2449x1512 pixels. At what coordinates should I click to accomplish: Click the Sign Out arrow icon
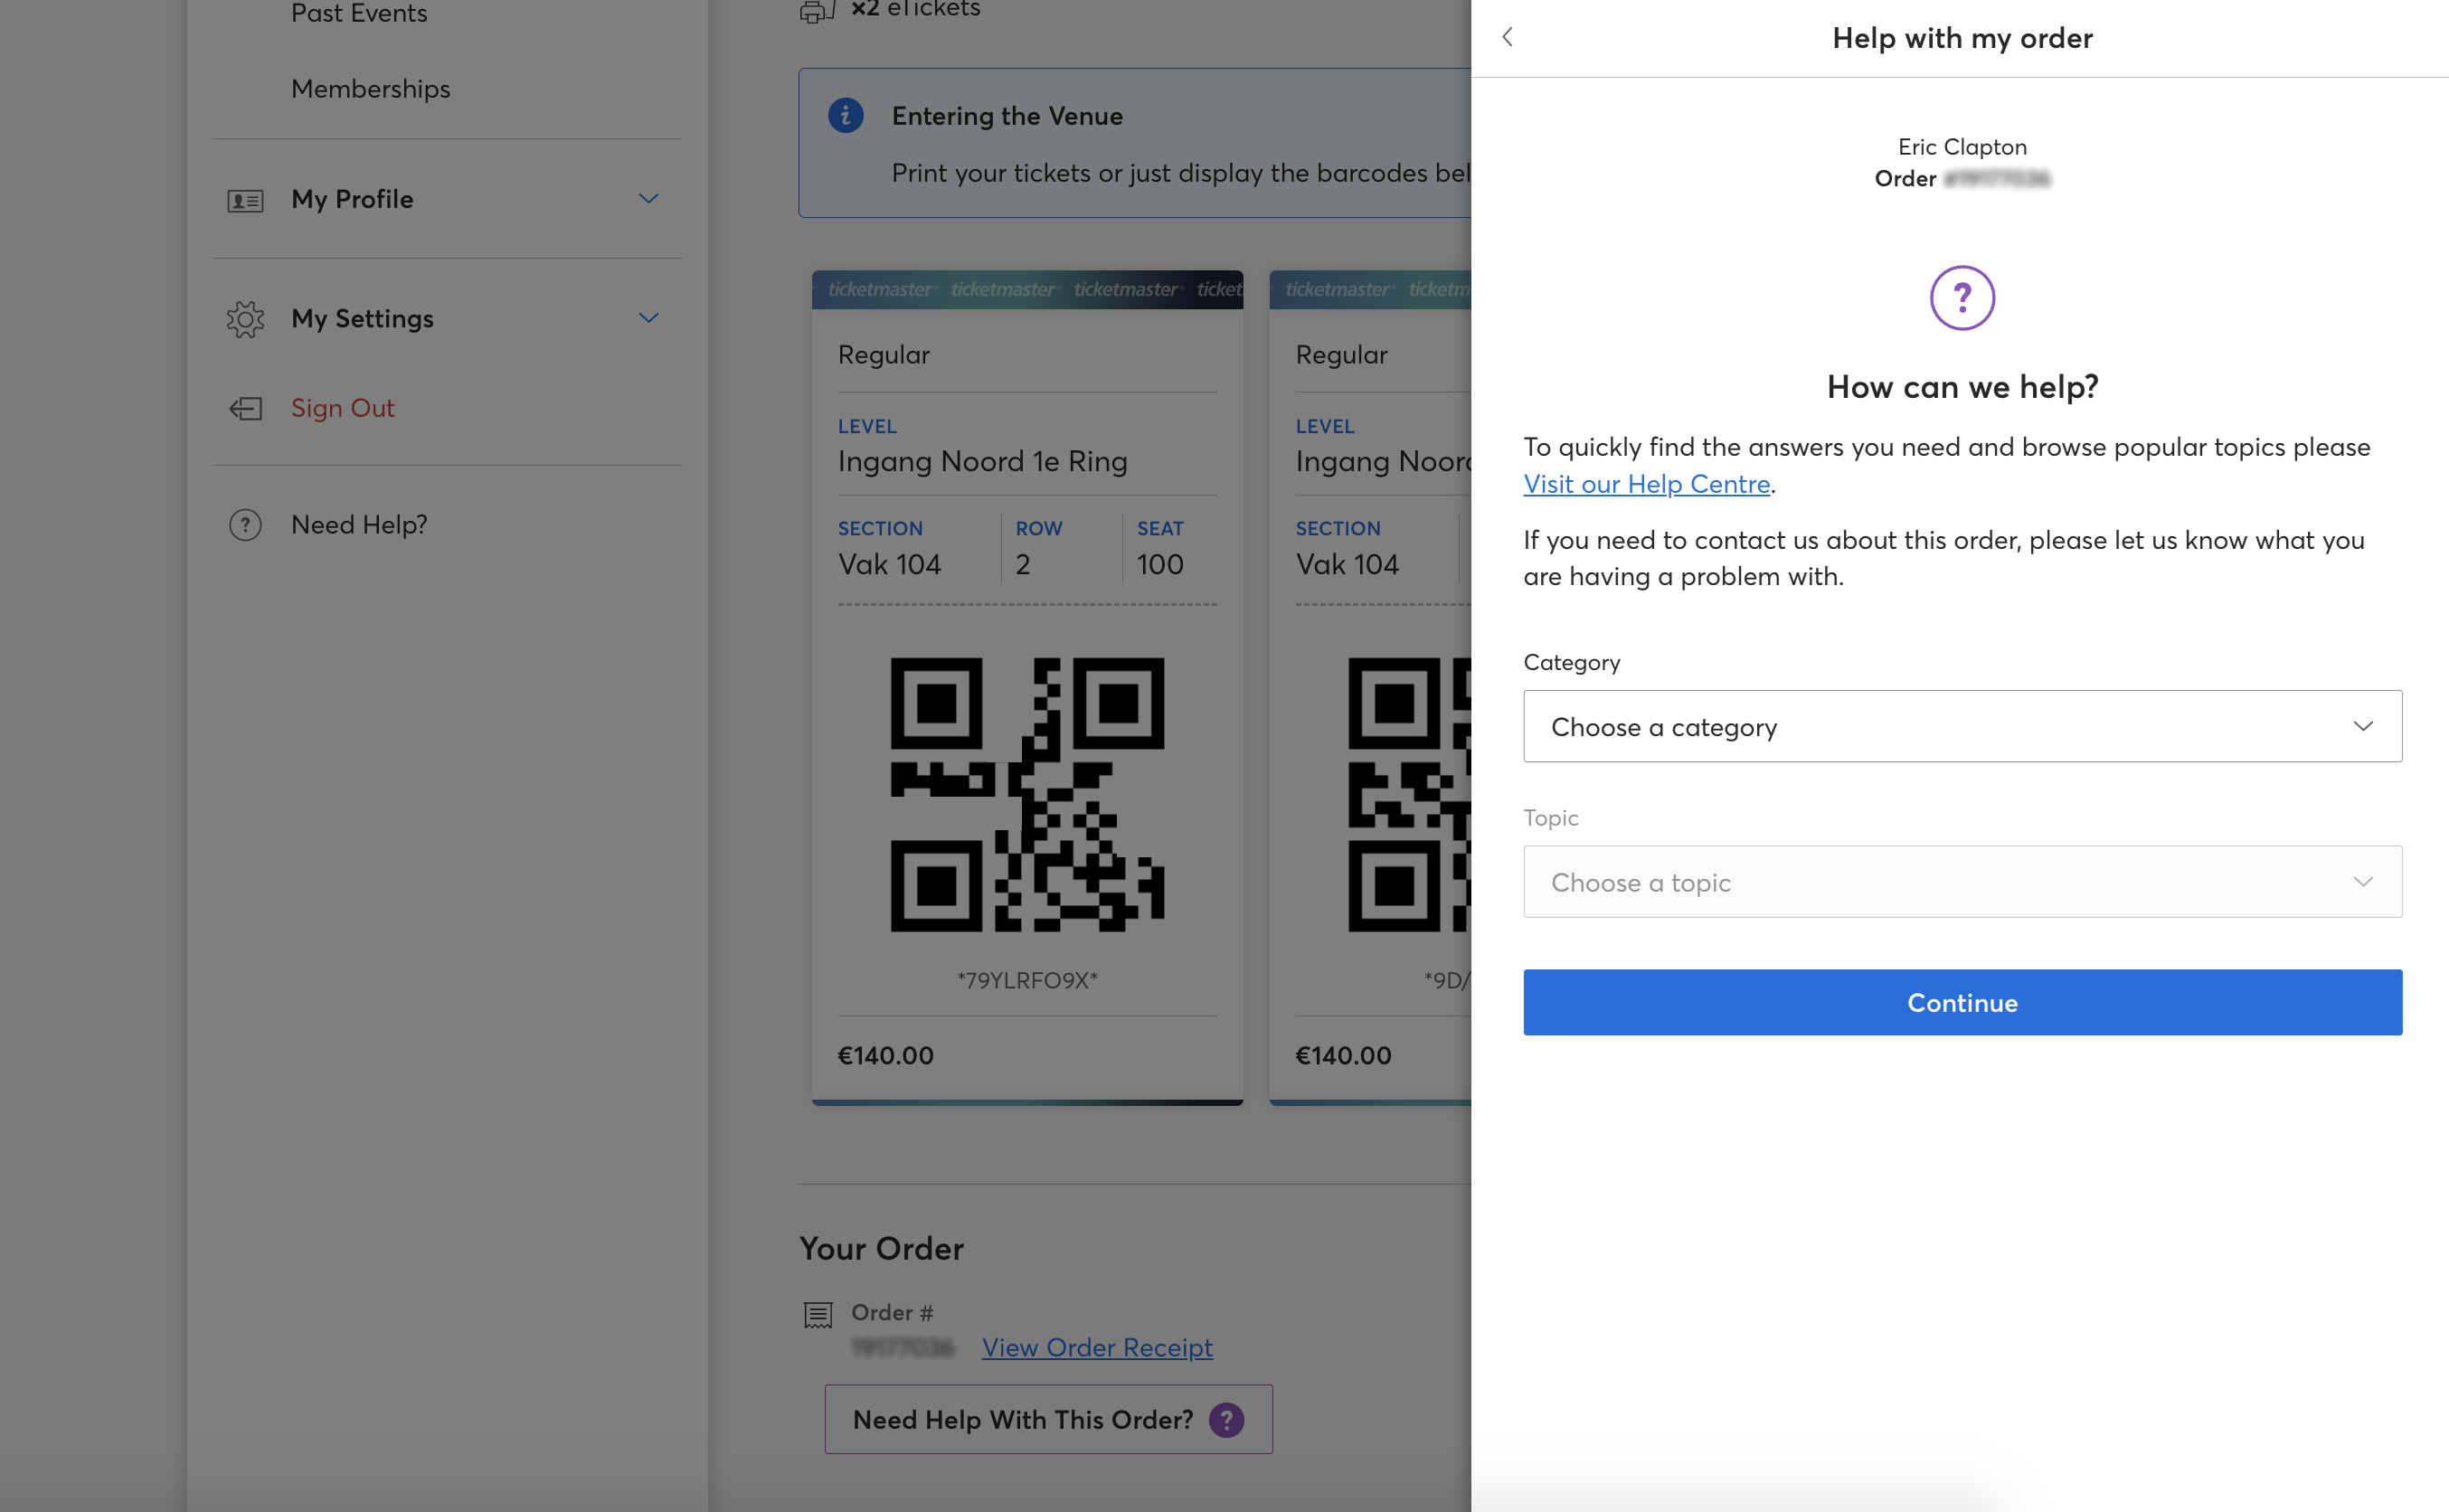245,408
